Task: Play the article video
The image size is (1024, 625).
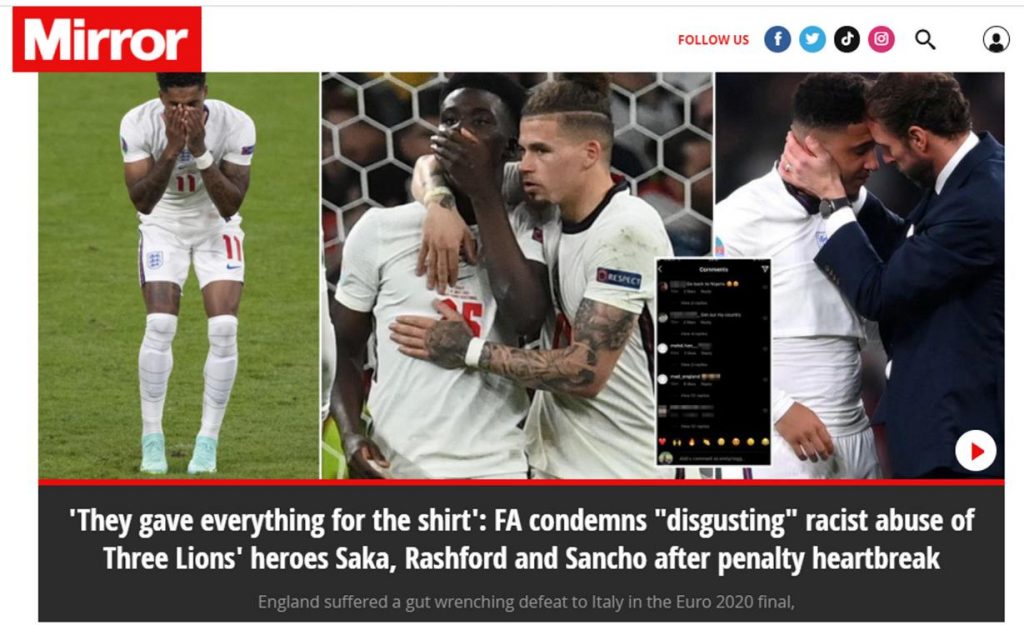Action: (975, 451)
